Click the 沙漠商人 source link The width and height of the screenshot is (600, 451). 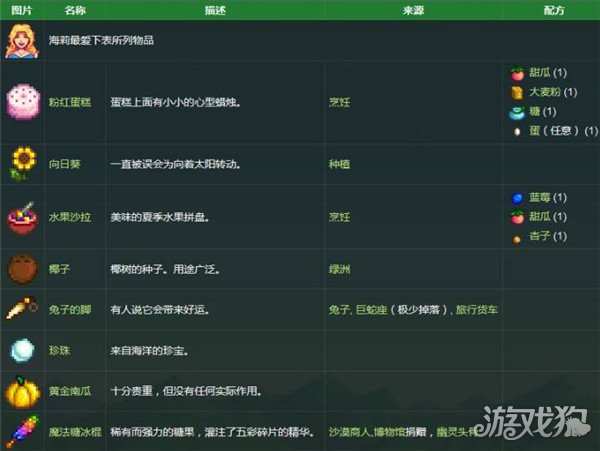coord(349,432)
